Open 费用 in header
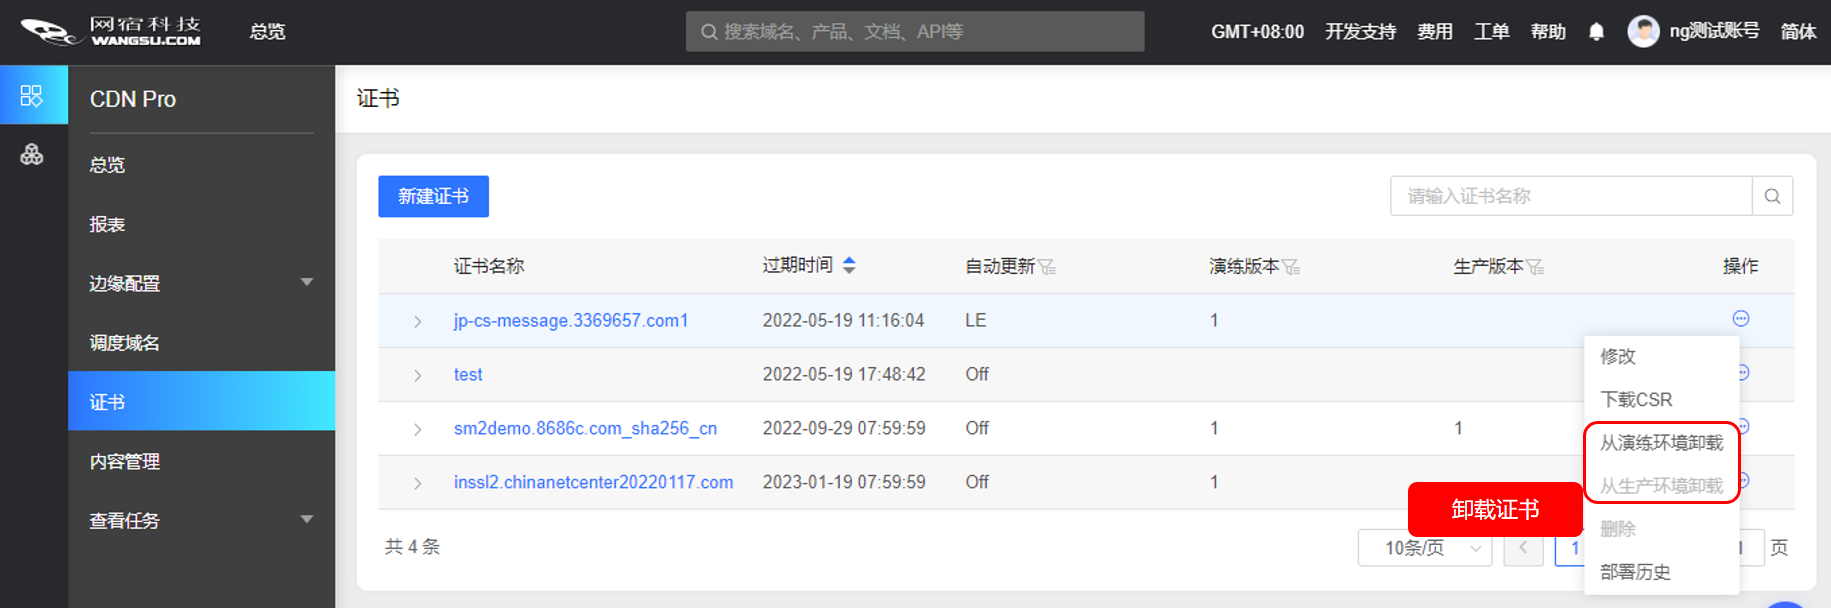 1435,32
